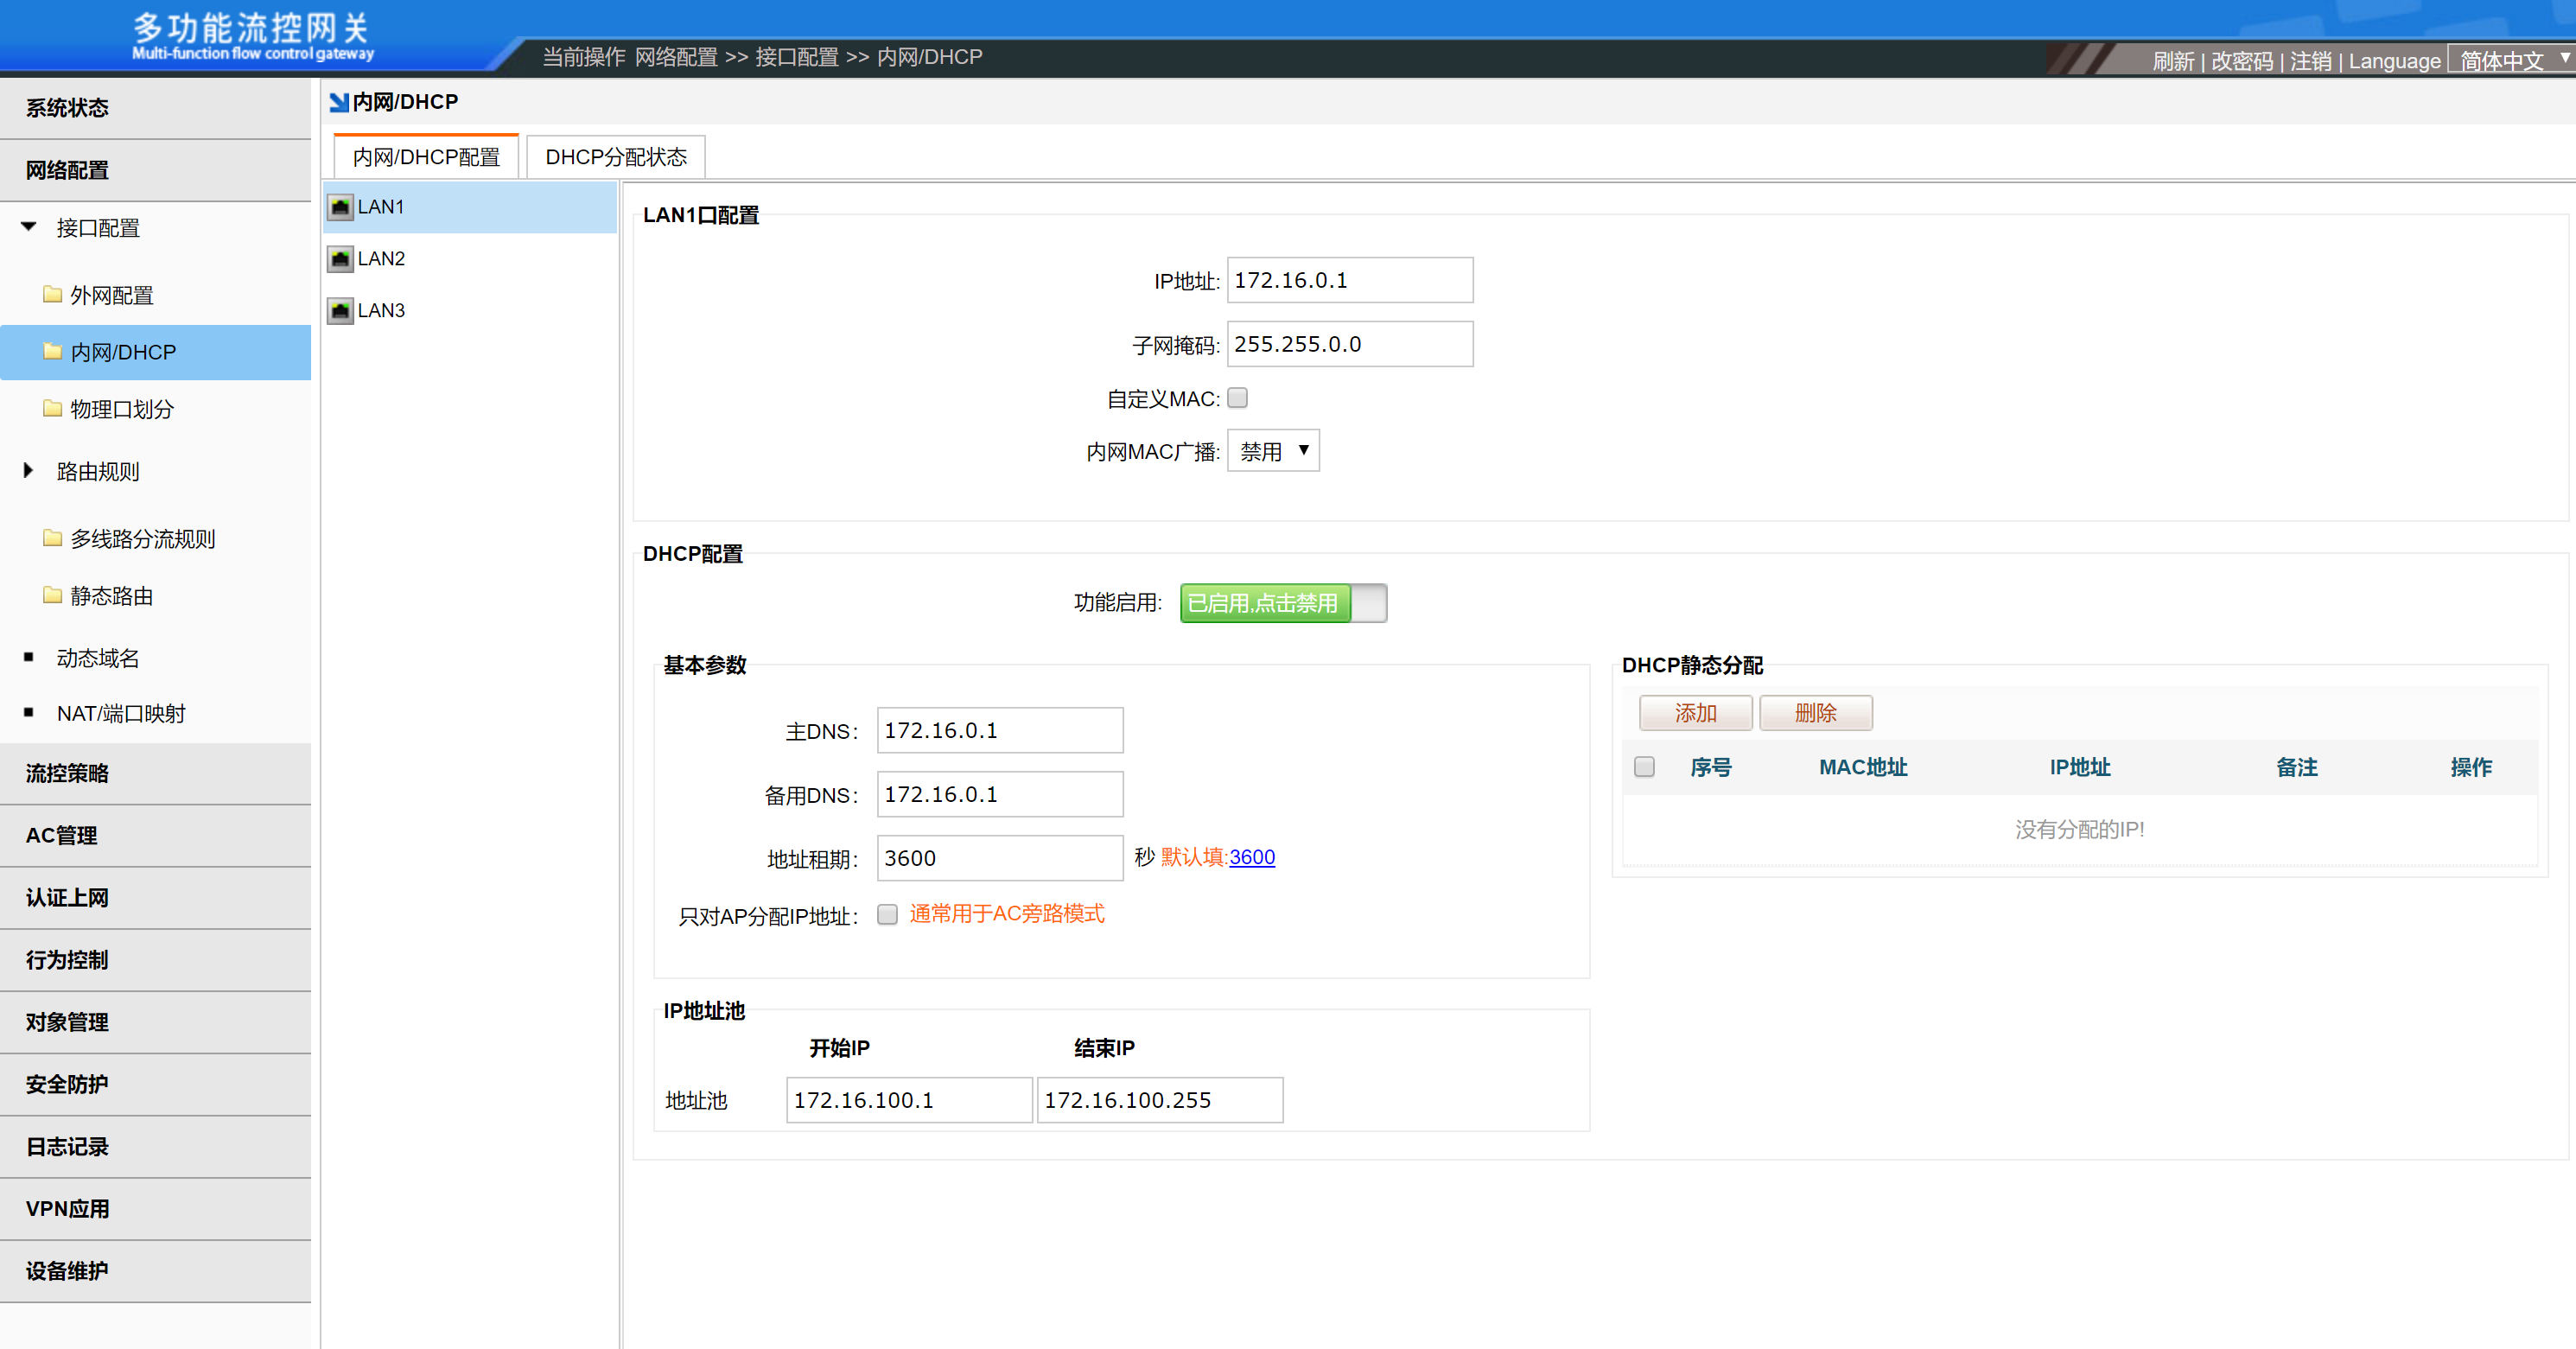The image size is (2576, 1349).
Task: Click the 多线路分流规则 folder icon
Action: [52, 539]
